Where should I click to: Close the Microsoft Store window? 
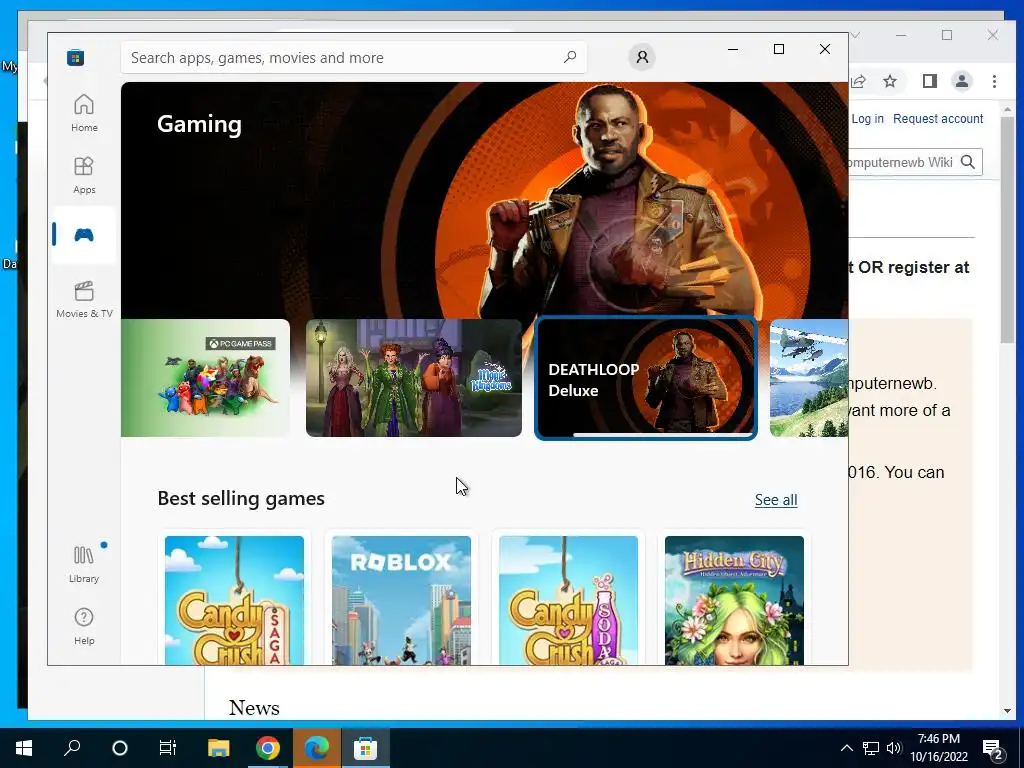(x=825, y=49)
